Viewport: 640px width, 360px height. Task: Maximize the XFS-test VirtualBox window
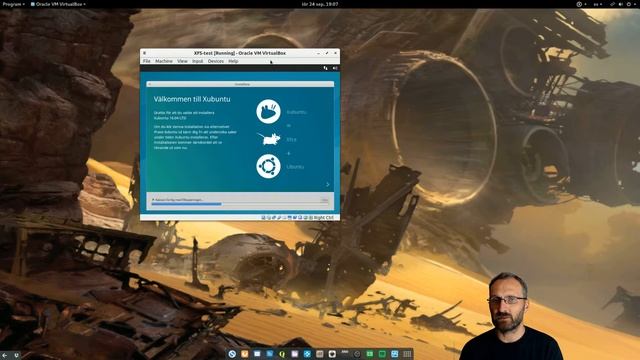(327, 53)
